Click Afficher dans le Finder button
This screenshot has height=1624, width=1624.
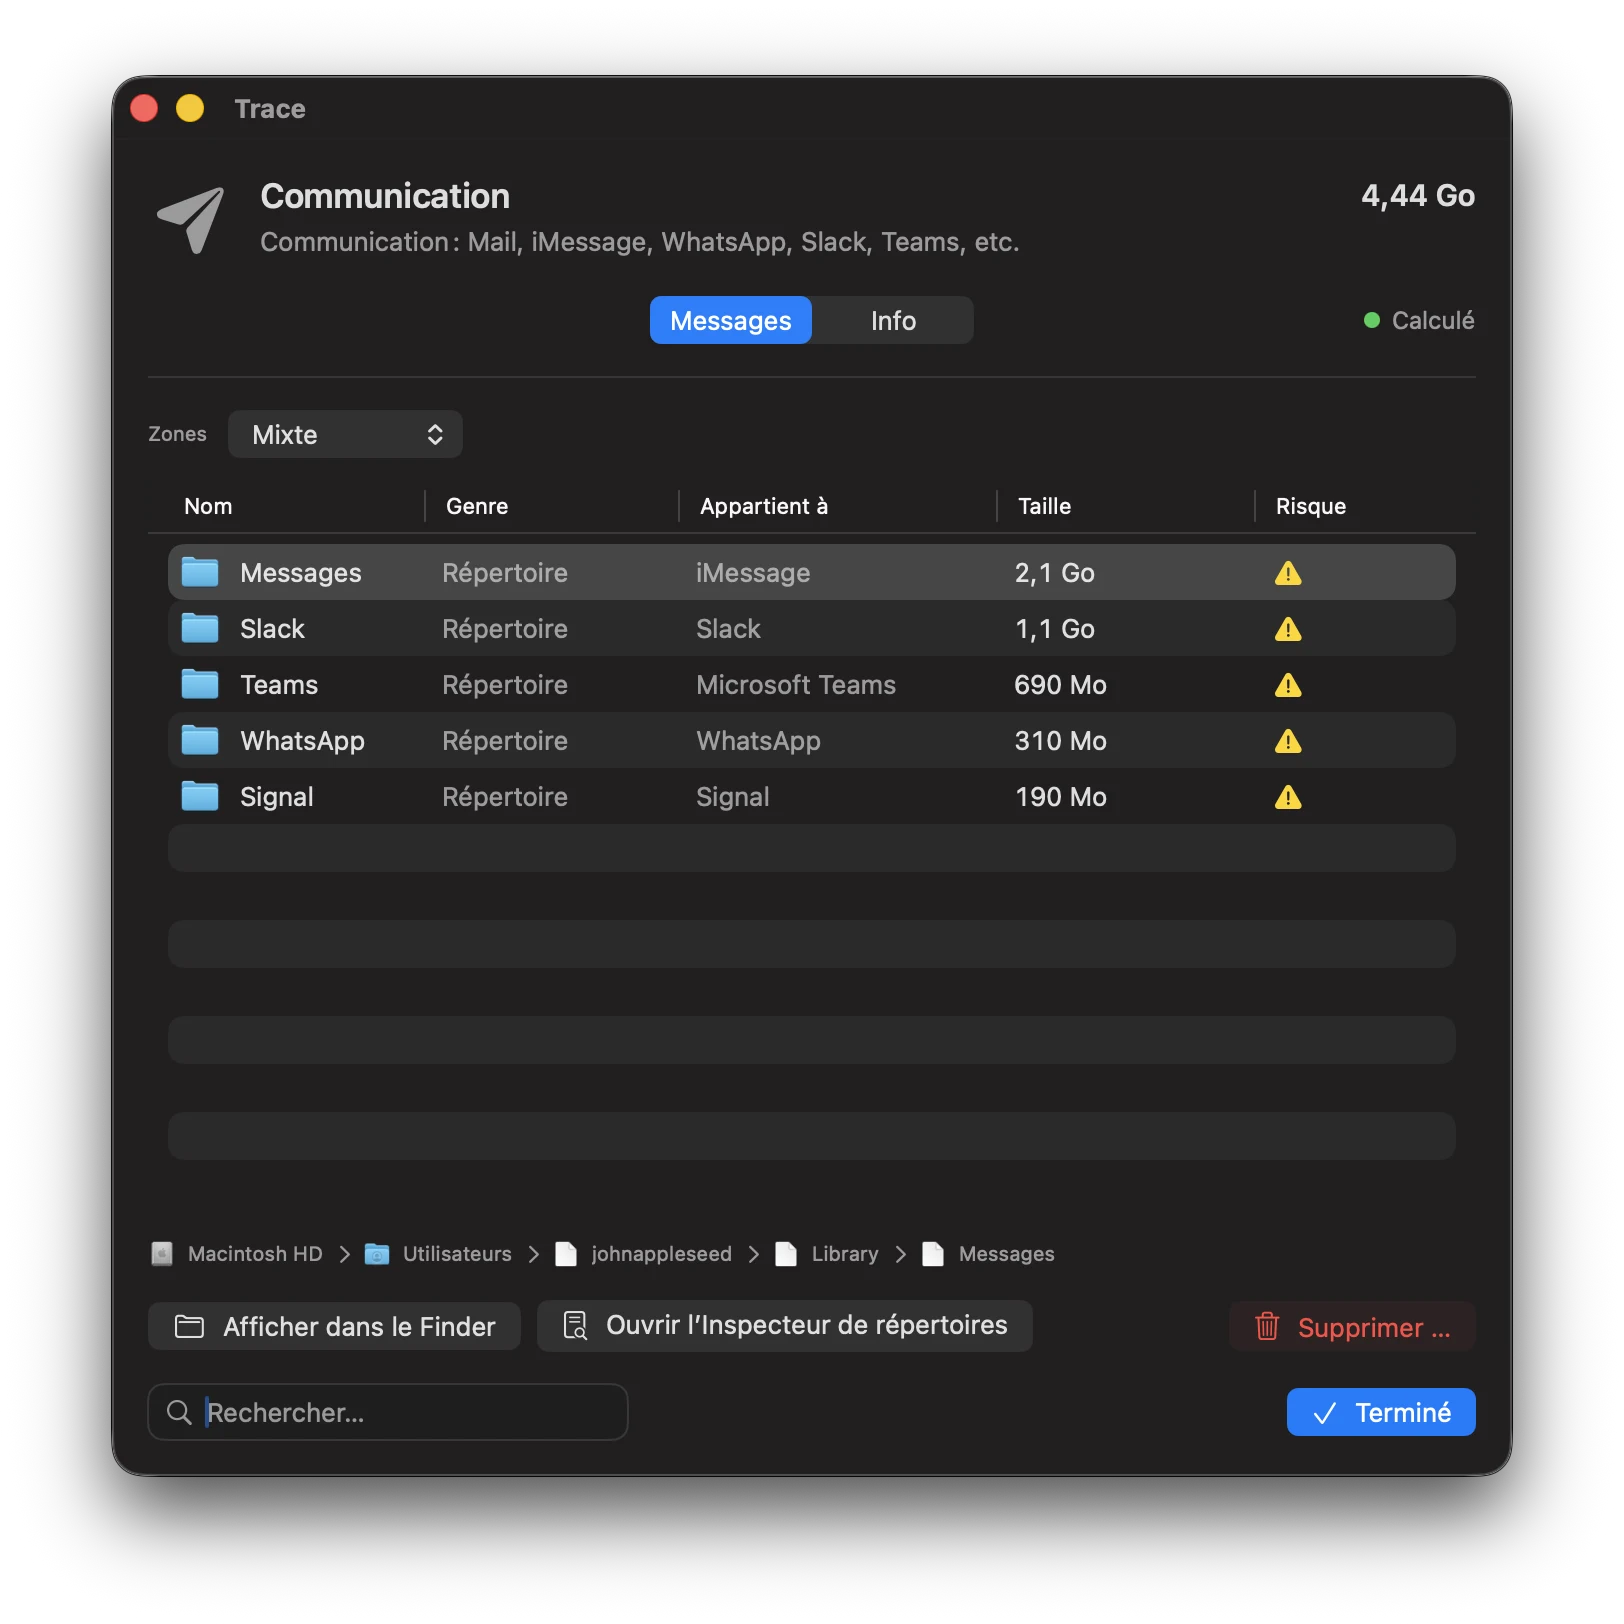[x=334, y=1326]
